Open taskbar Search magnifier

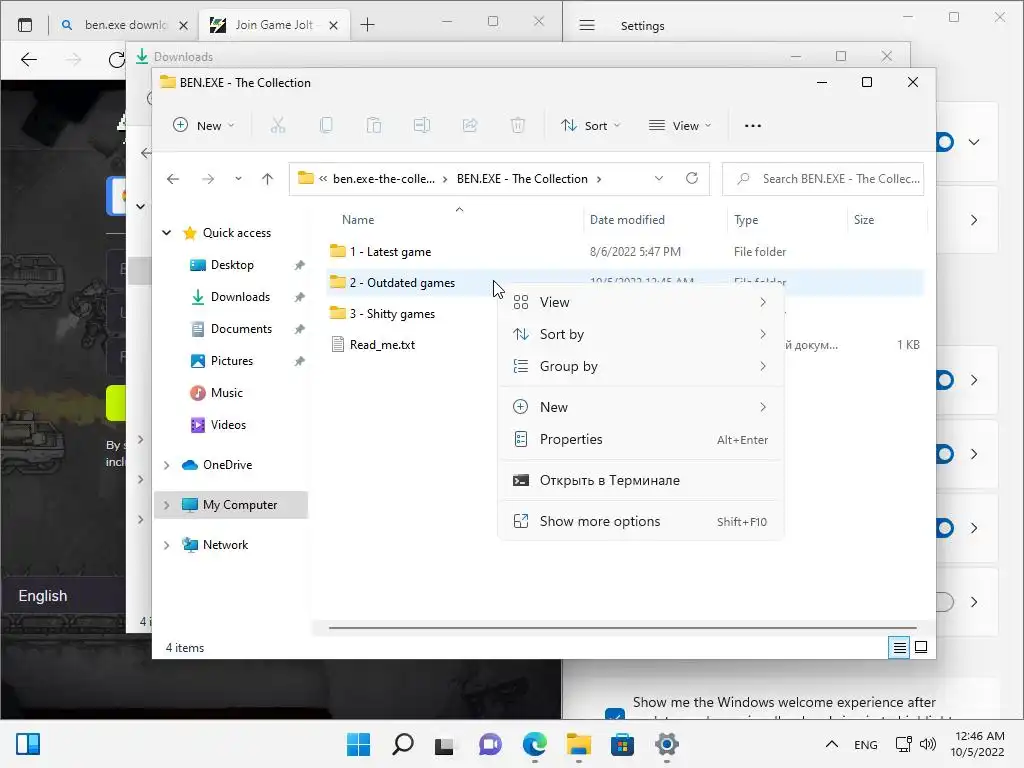(x=402, y=744)
